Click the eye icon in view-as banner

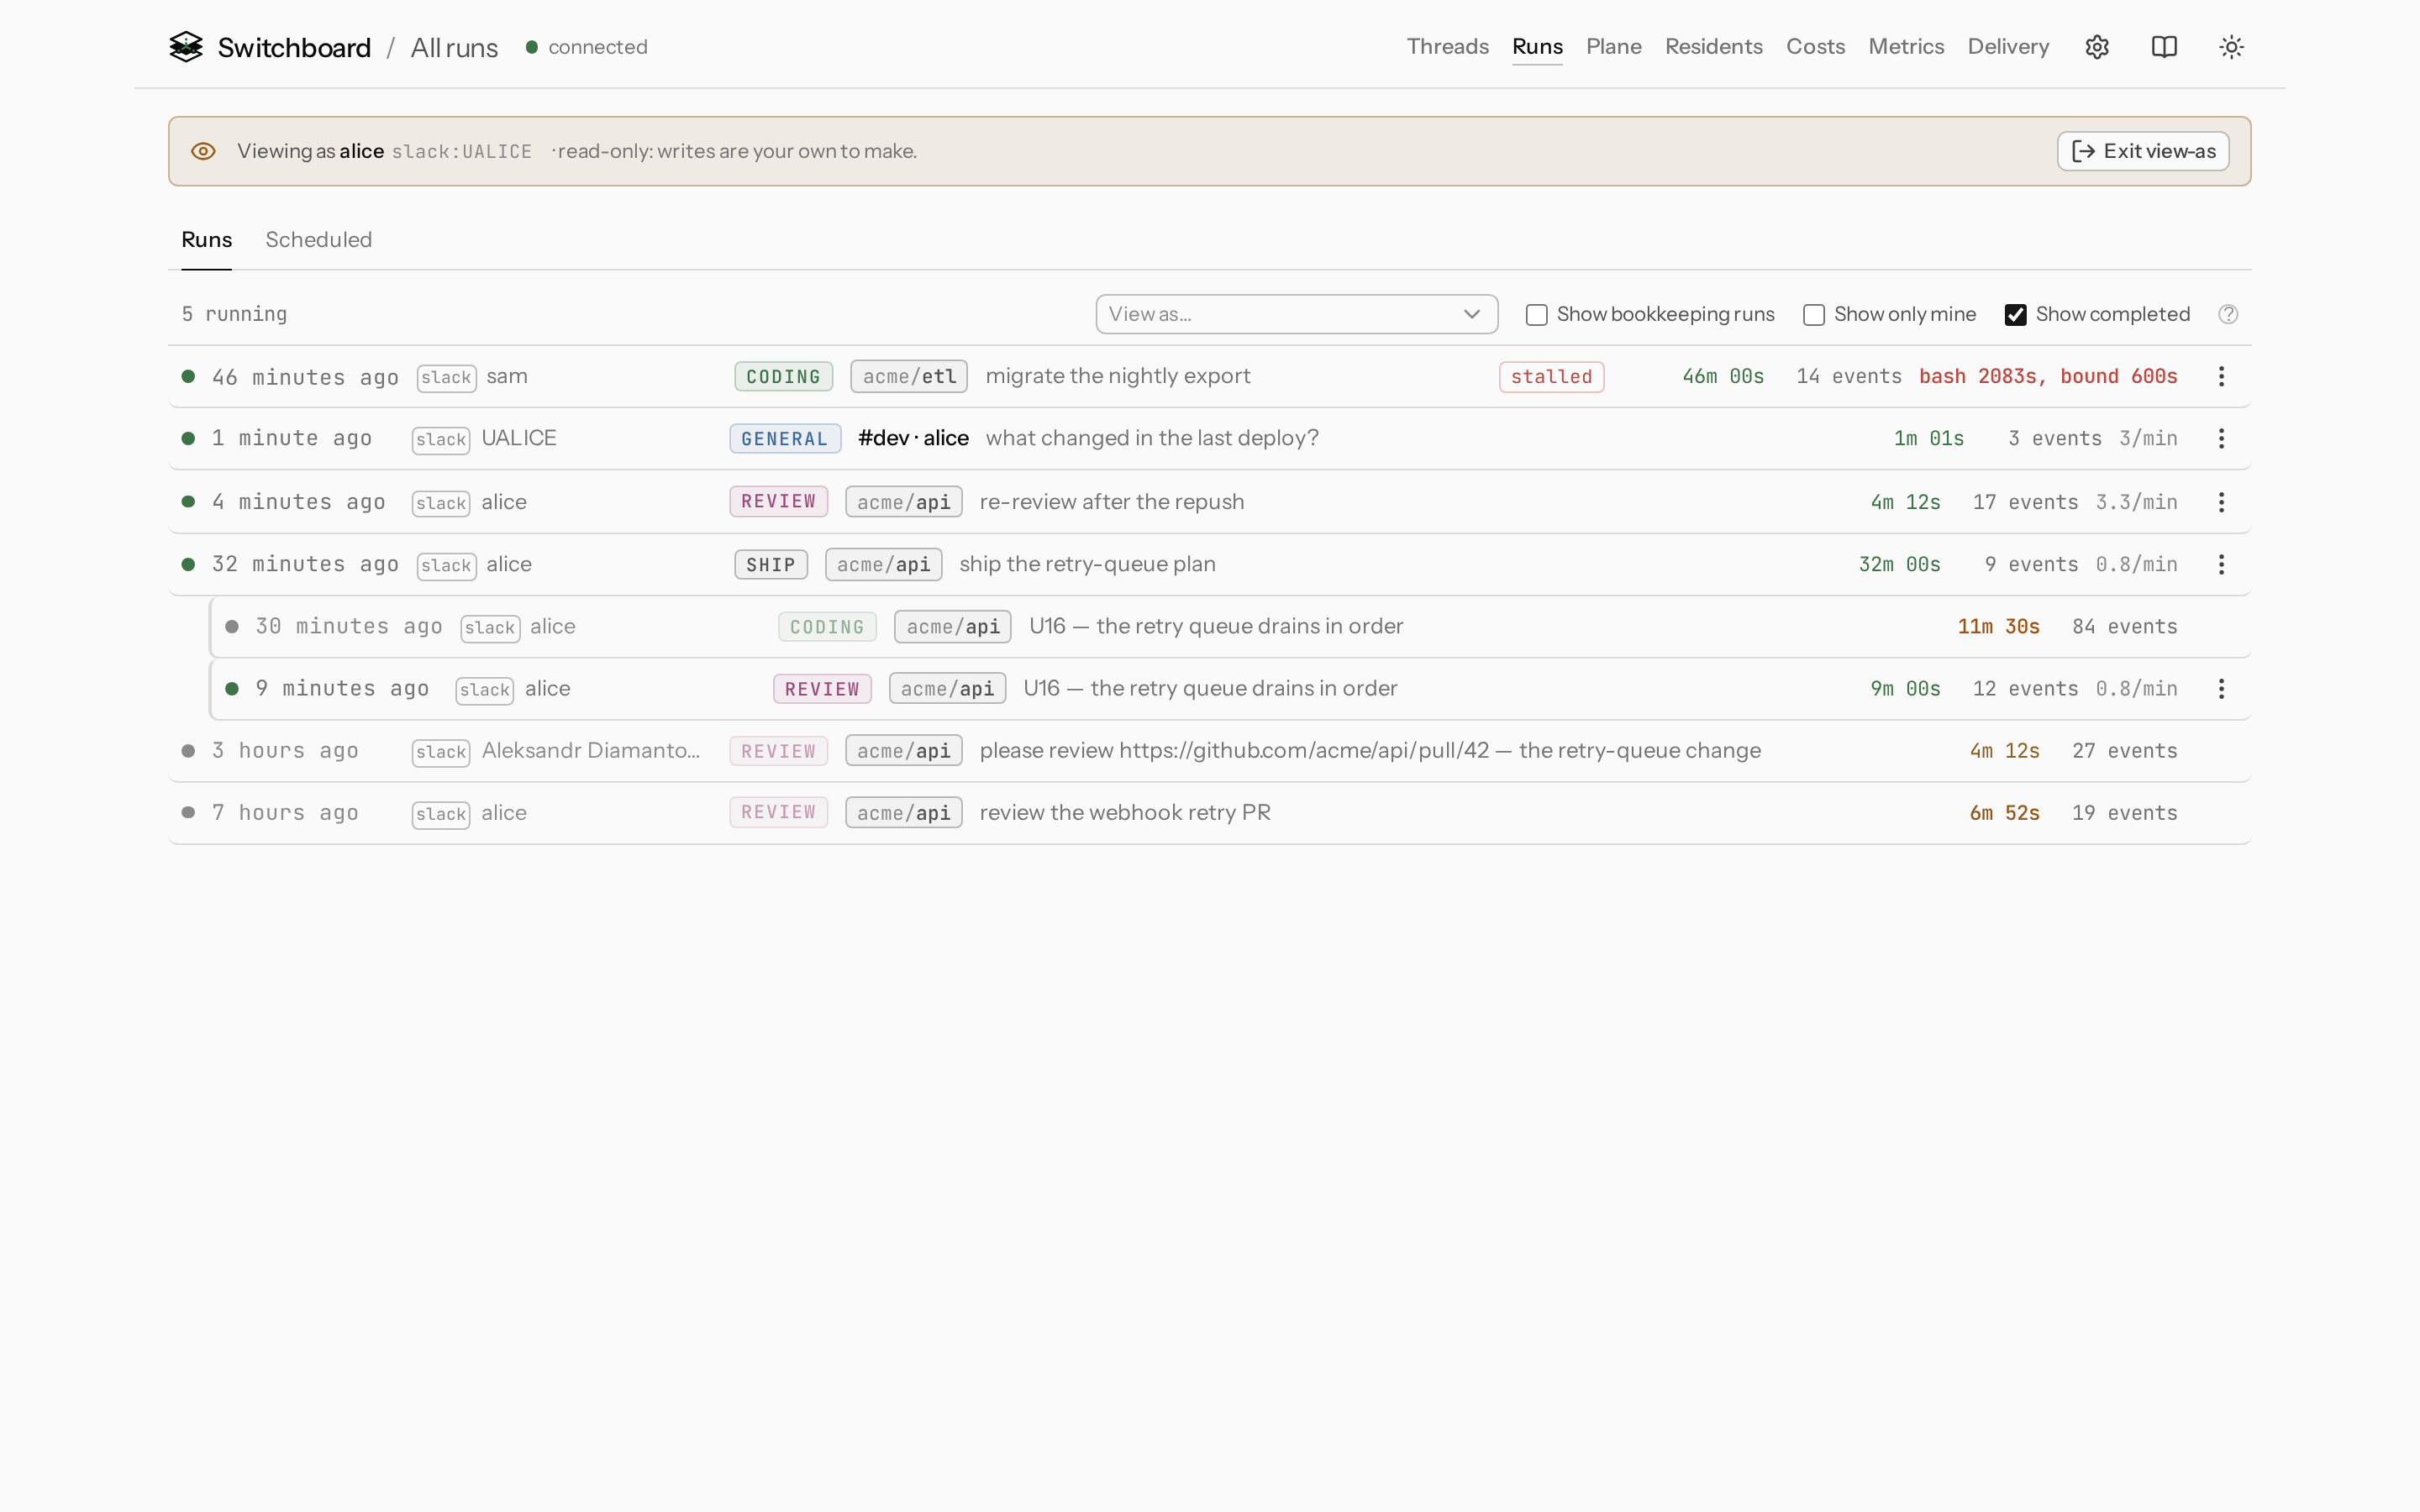[x=203, y=151]
